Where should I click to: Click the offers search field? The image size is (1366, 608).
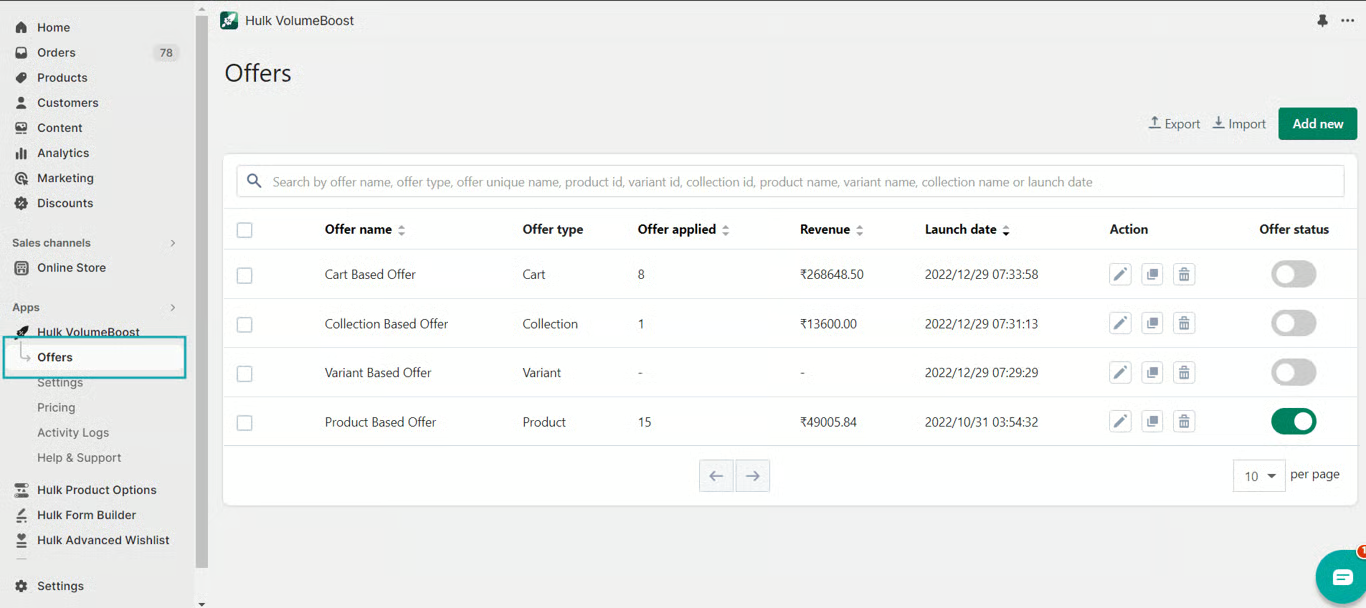(790, 181)
